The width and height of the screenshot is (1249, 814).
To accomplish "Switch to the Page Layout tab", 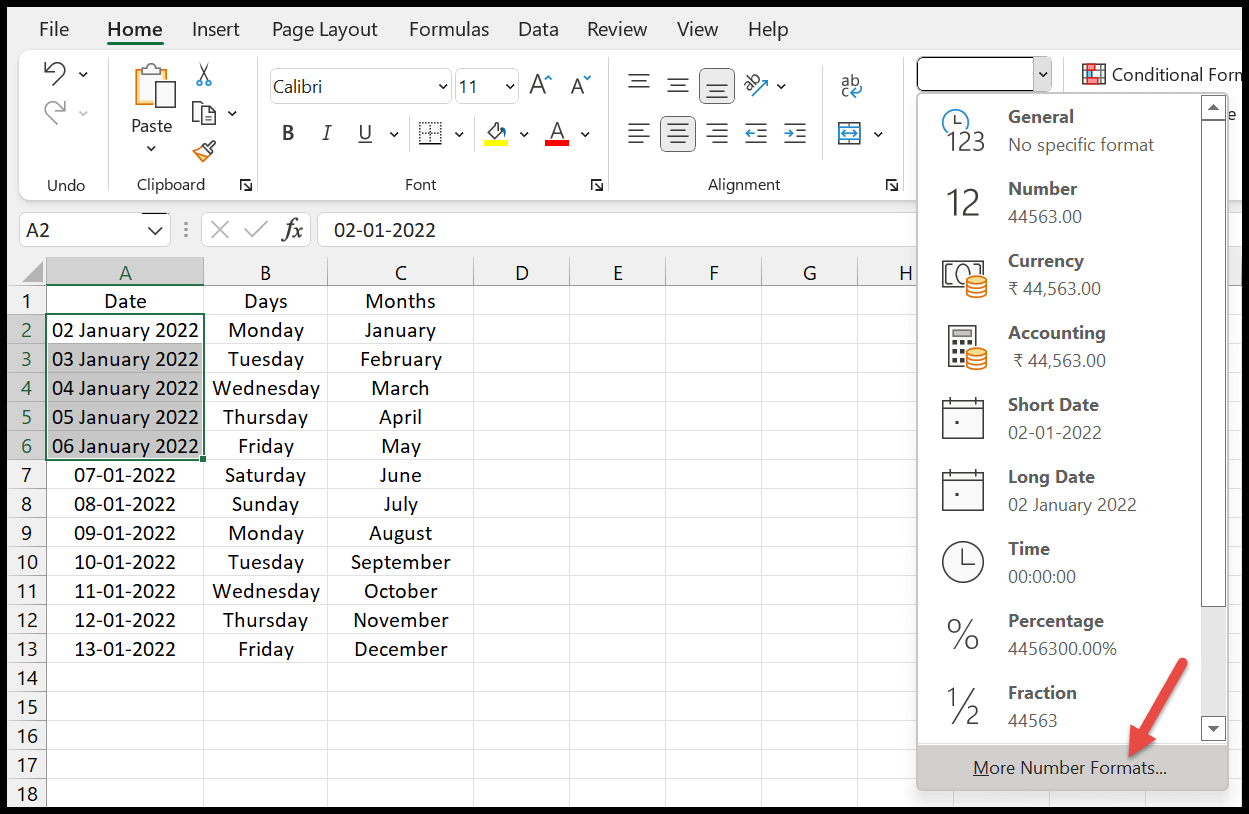I will click(x=325, y=29).
